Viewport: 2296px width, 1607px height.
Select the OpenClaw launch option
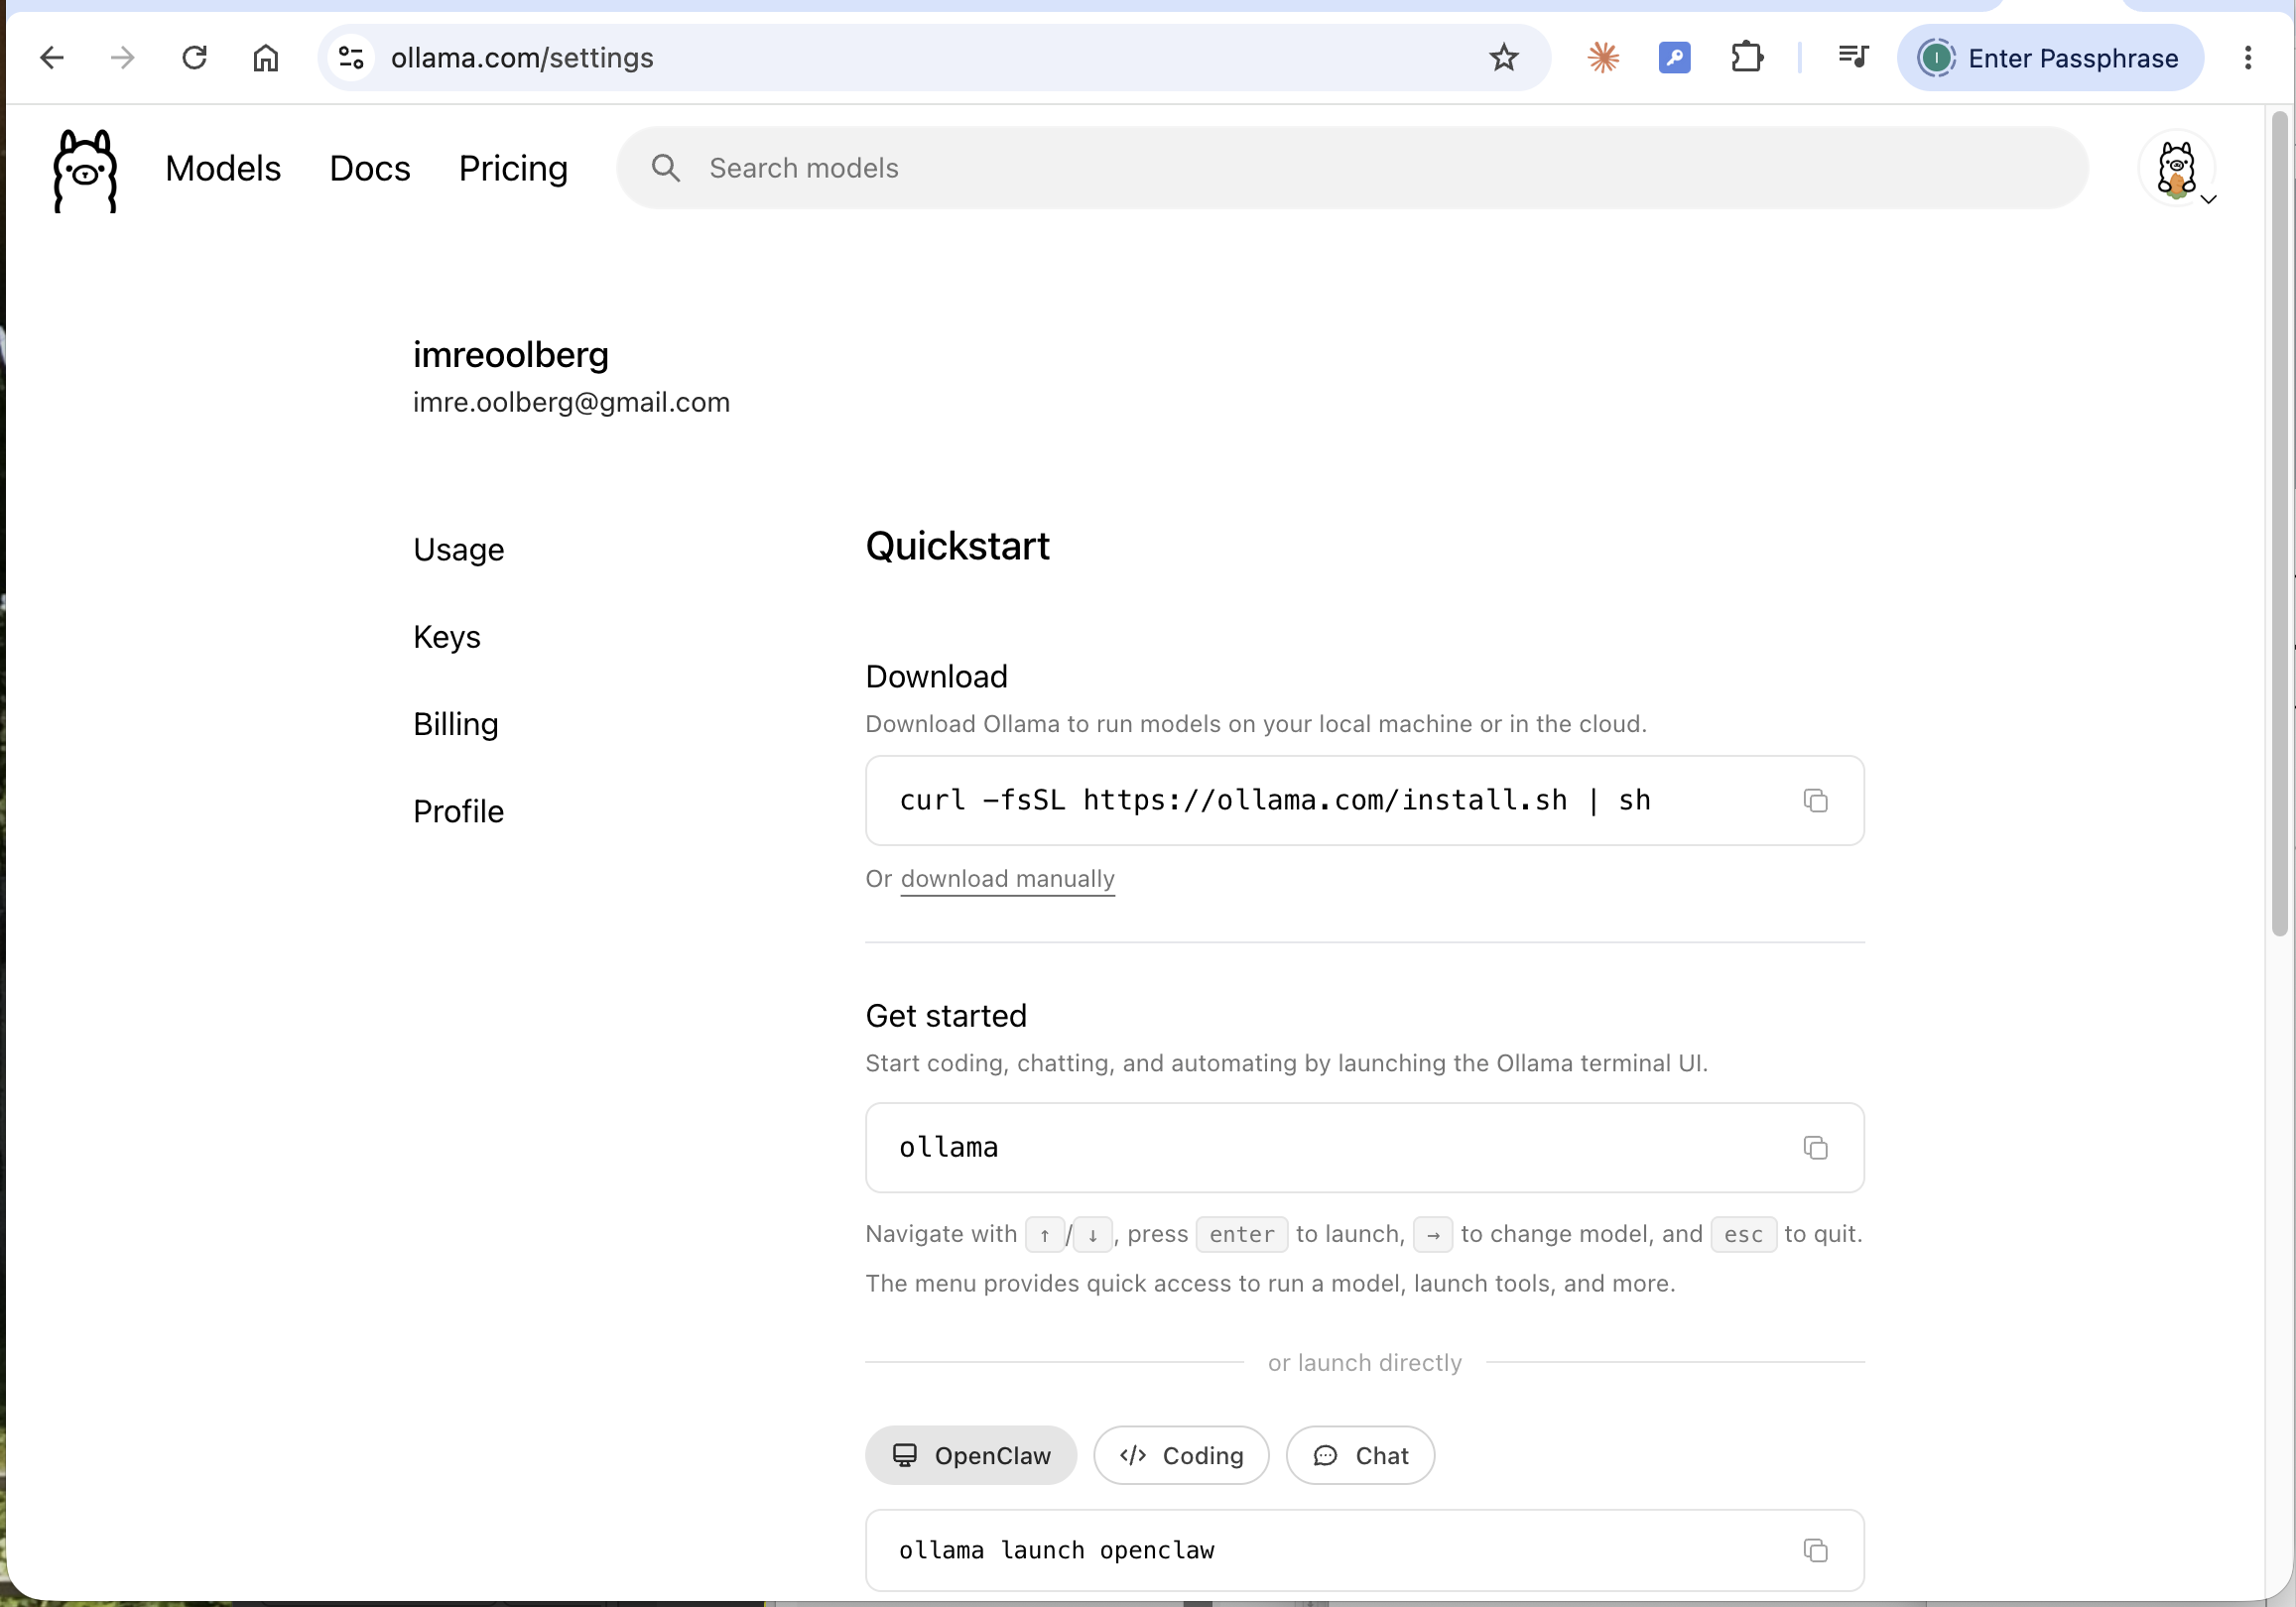pyautogui.click(x=971, y=1455)
